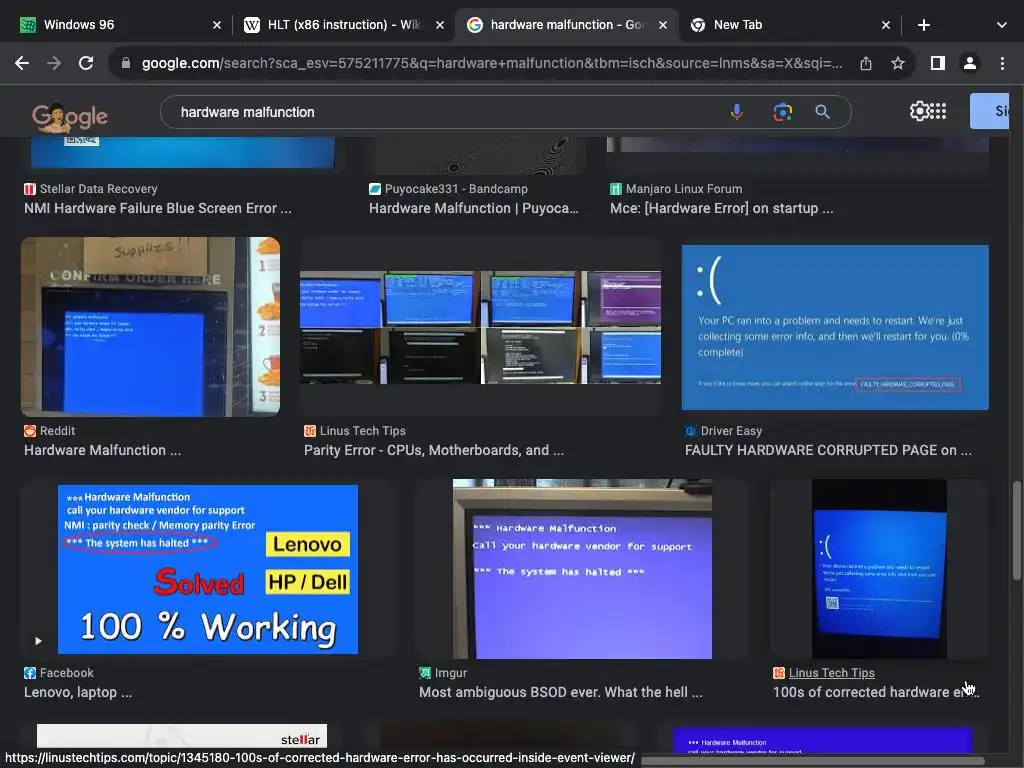Select the hardware malfunction Google tab
Image resolution: width=1024 pixels, height=768 pixels.
[566, 25]
